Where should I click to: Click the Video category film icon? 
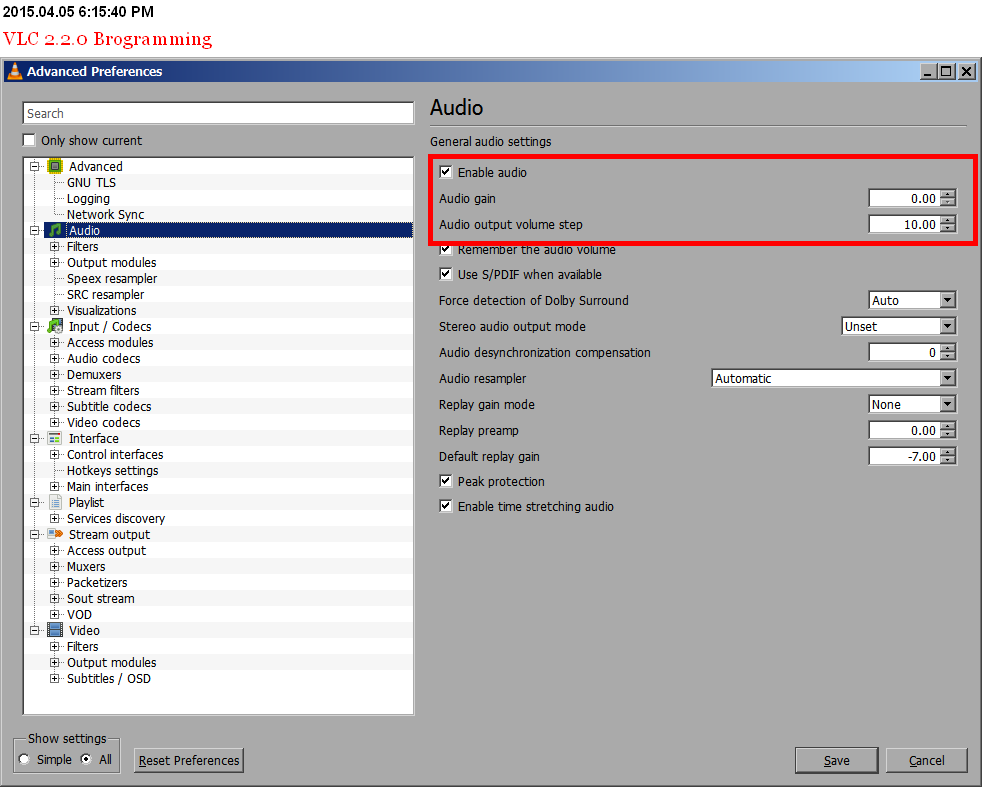point(55,630)
